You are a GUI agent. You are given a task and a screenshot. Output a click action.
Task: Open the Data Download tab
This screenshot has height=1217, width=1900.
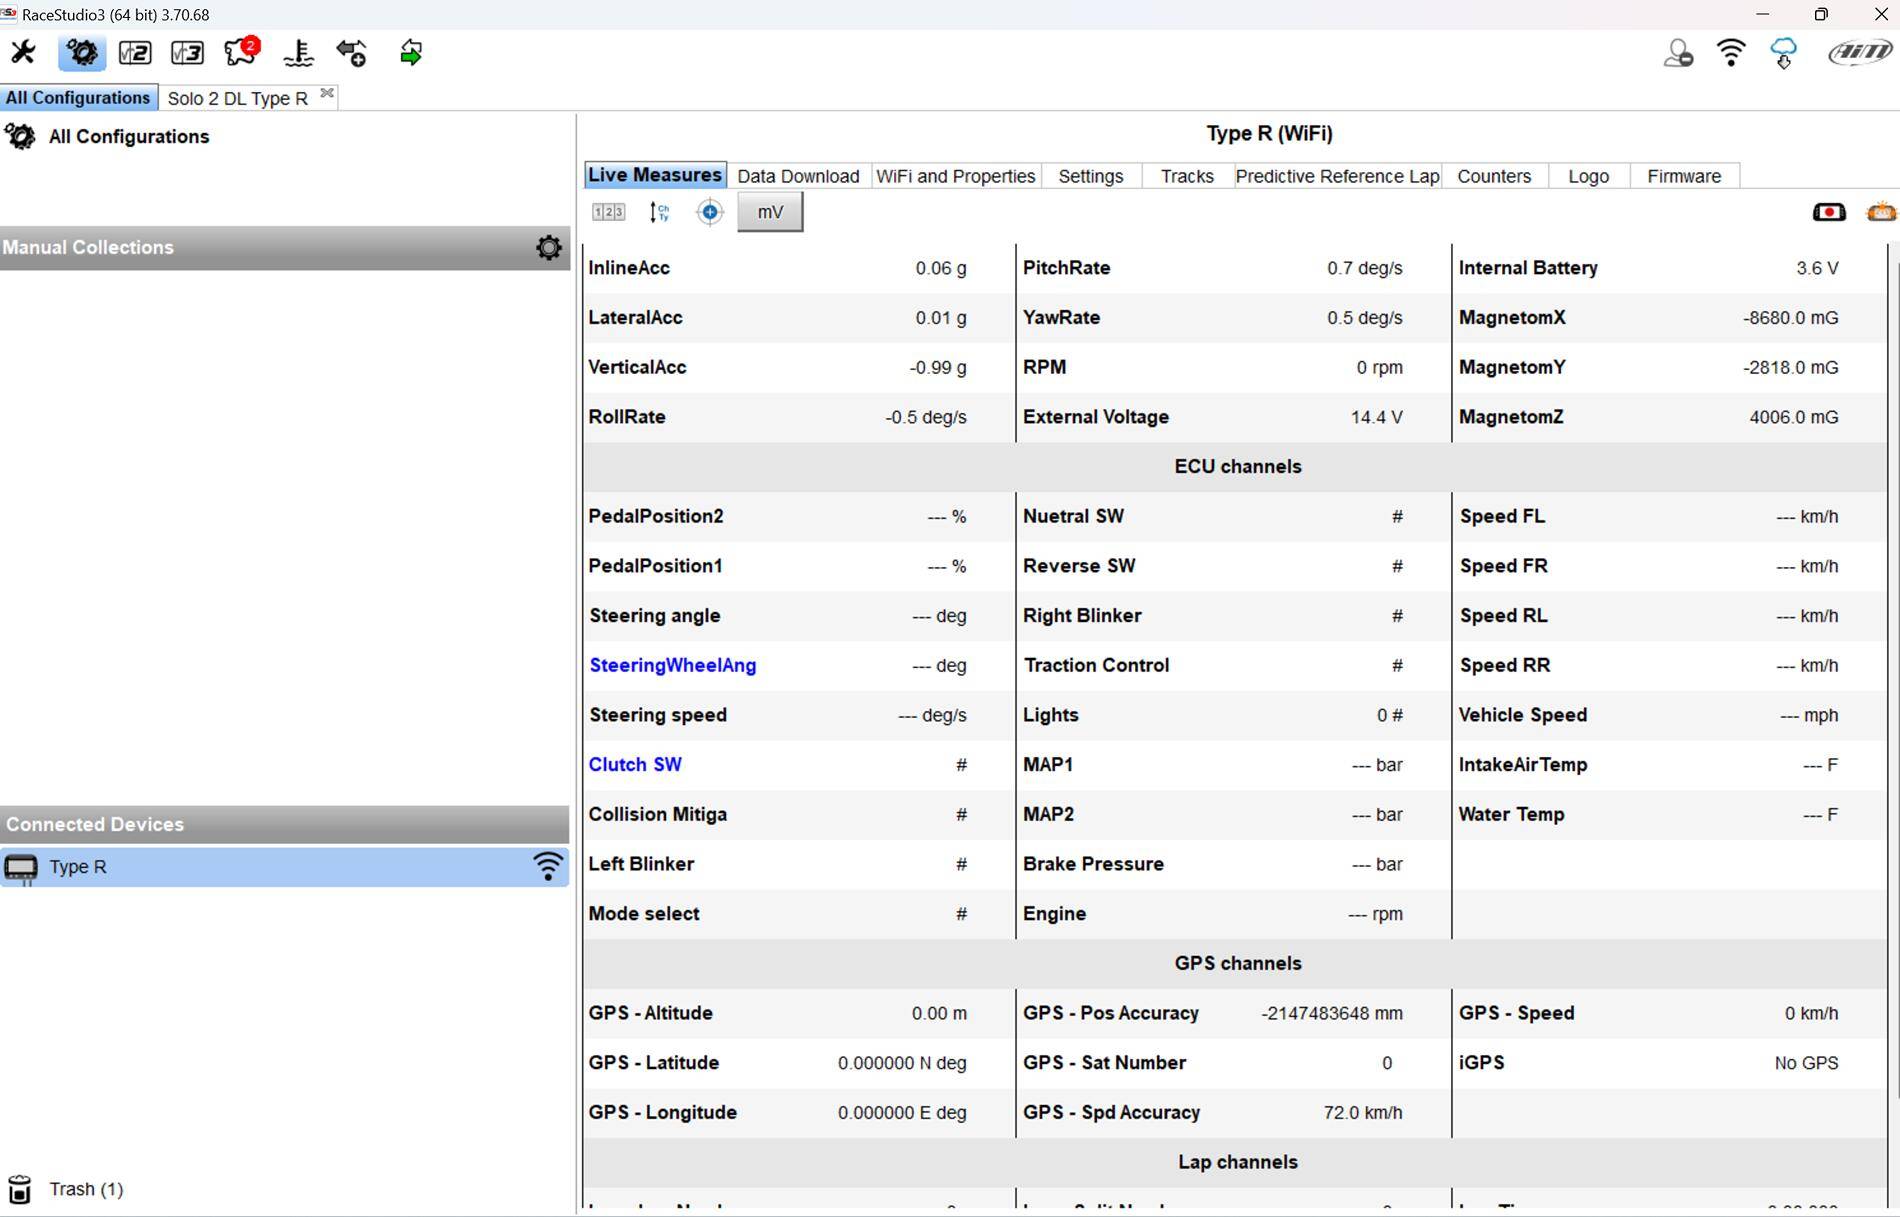798,176
